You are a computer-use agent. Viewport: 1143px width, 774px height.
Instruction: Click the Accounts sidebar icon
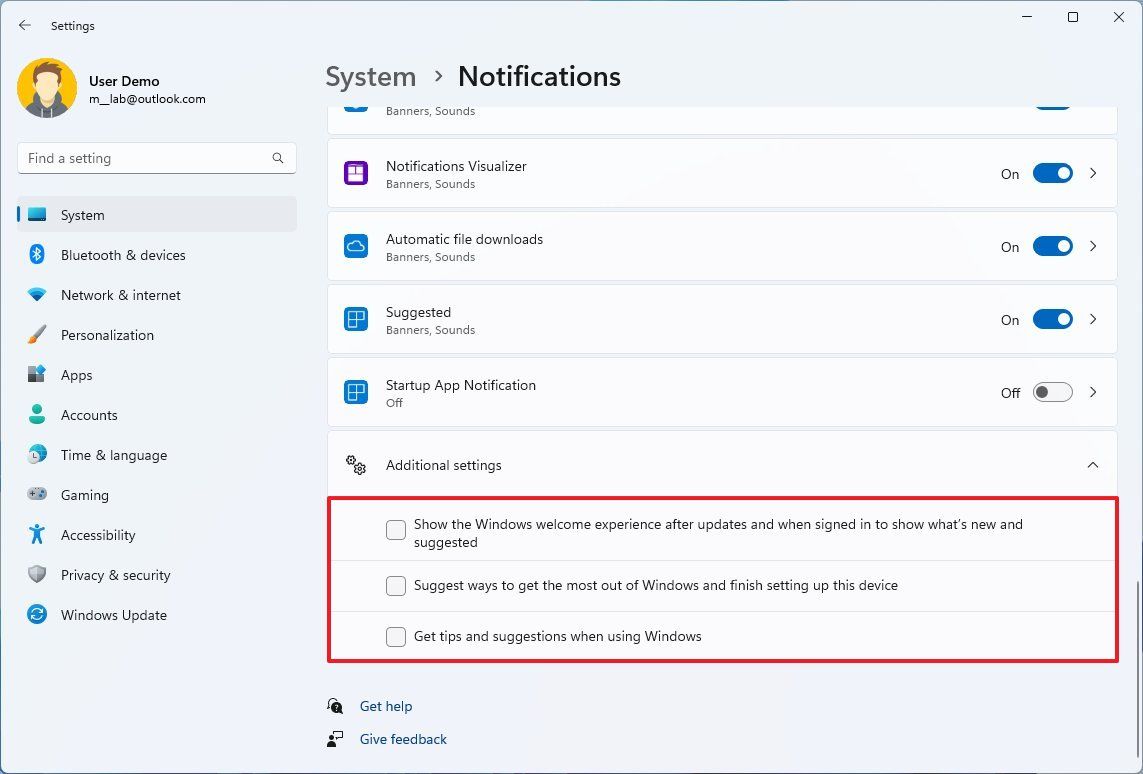click(36, 415)
